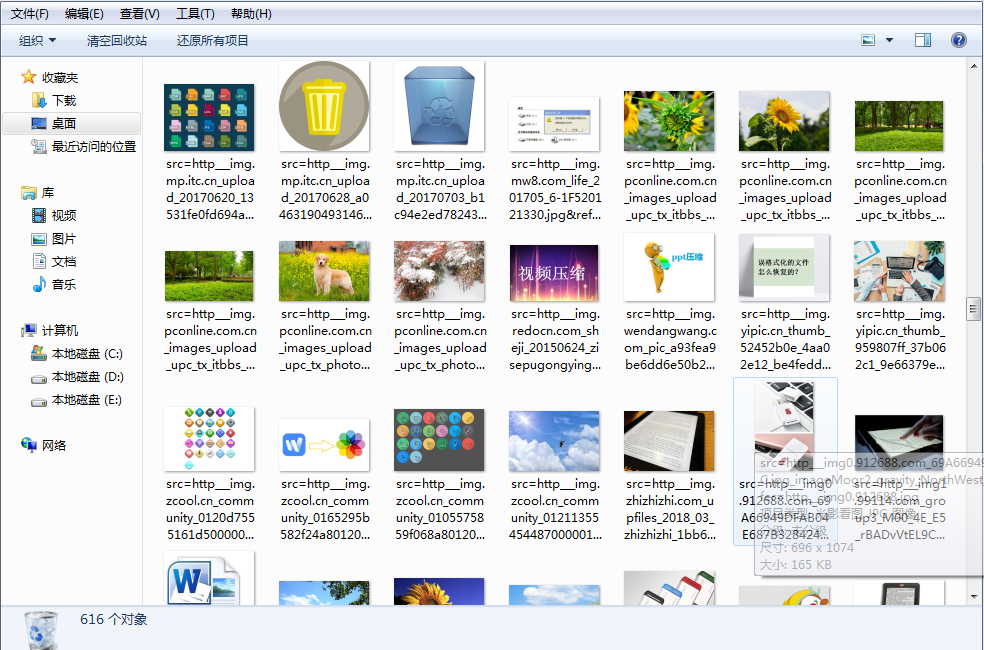The image size is (984, 650).
Task: Open the Videos (视频) library
Action: pos(63,215)
